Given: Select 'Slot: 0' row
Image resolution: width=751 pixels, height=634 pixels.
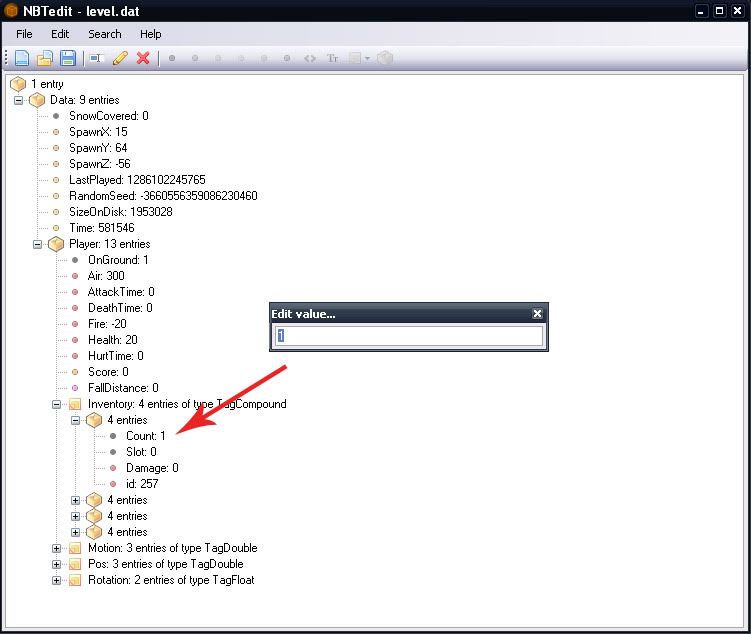Looking at the screenshot, I should [141, 452].
